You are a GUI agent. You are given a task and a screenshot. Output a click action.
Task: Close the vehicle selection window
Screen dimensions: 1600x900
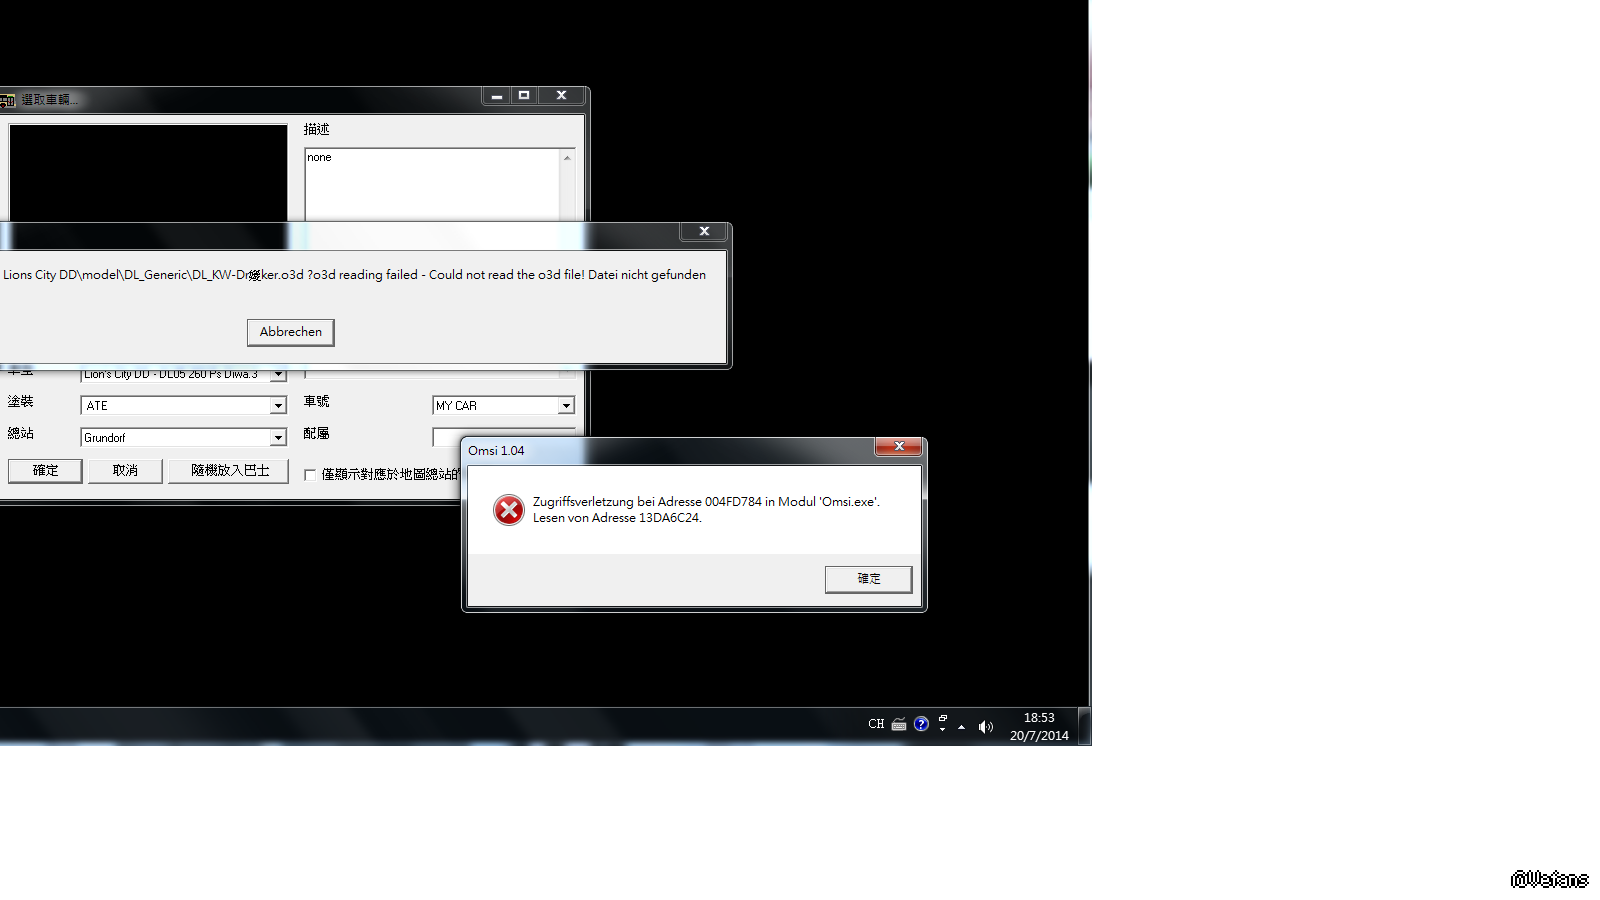[562, 95]
